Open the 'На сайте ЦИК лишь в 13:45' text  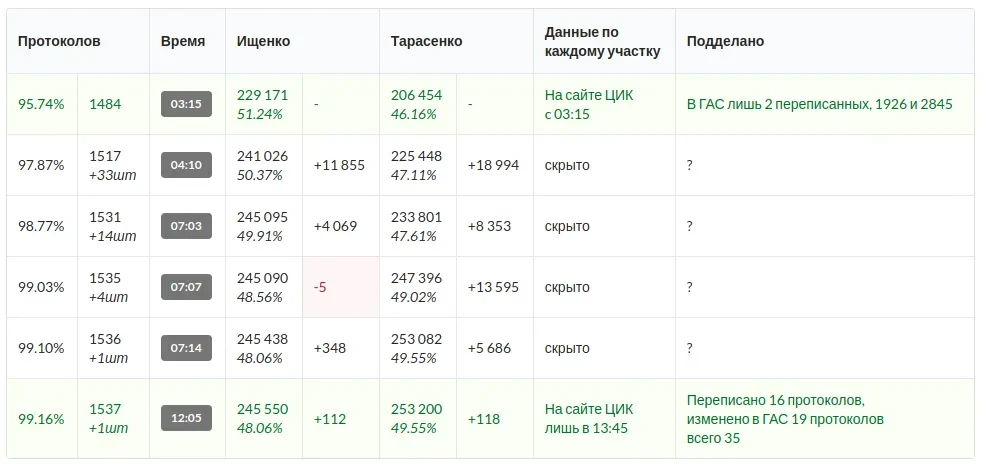pos(589,419)
